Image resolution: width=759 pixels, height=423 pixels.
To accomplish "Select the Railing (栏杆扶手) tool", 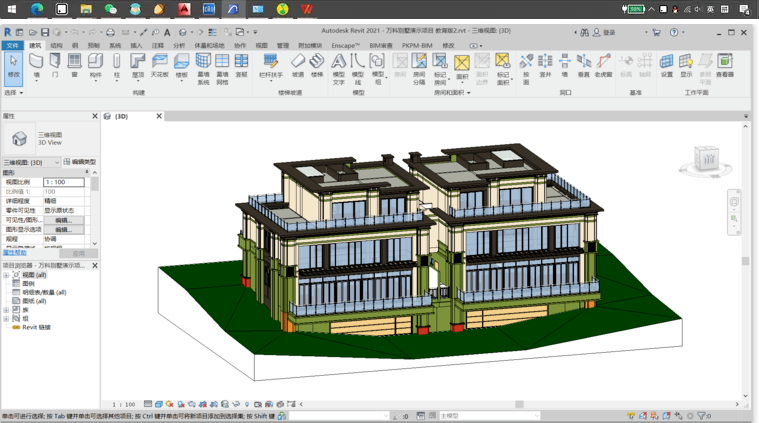I will pos(271,65).
